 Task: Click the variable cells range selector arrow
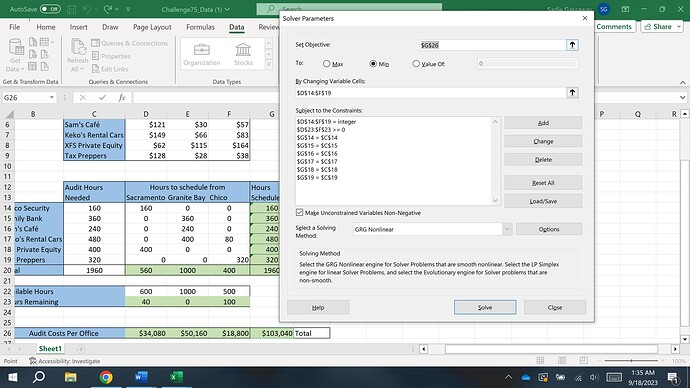572,93
